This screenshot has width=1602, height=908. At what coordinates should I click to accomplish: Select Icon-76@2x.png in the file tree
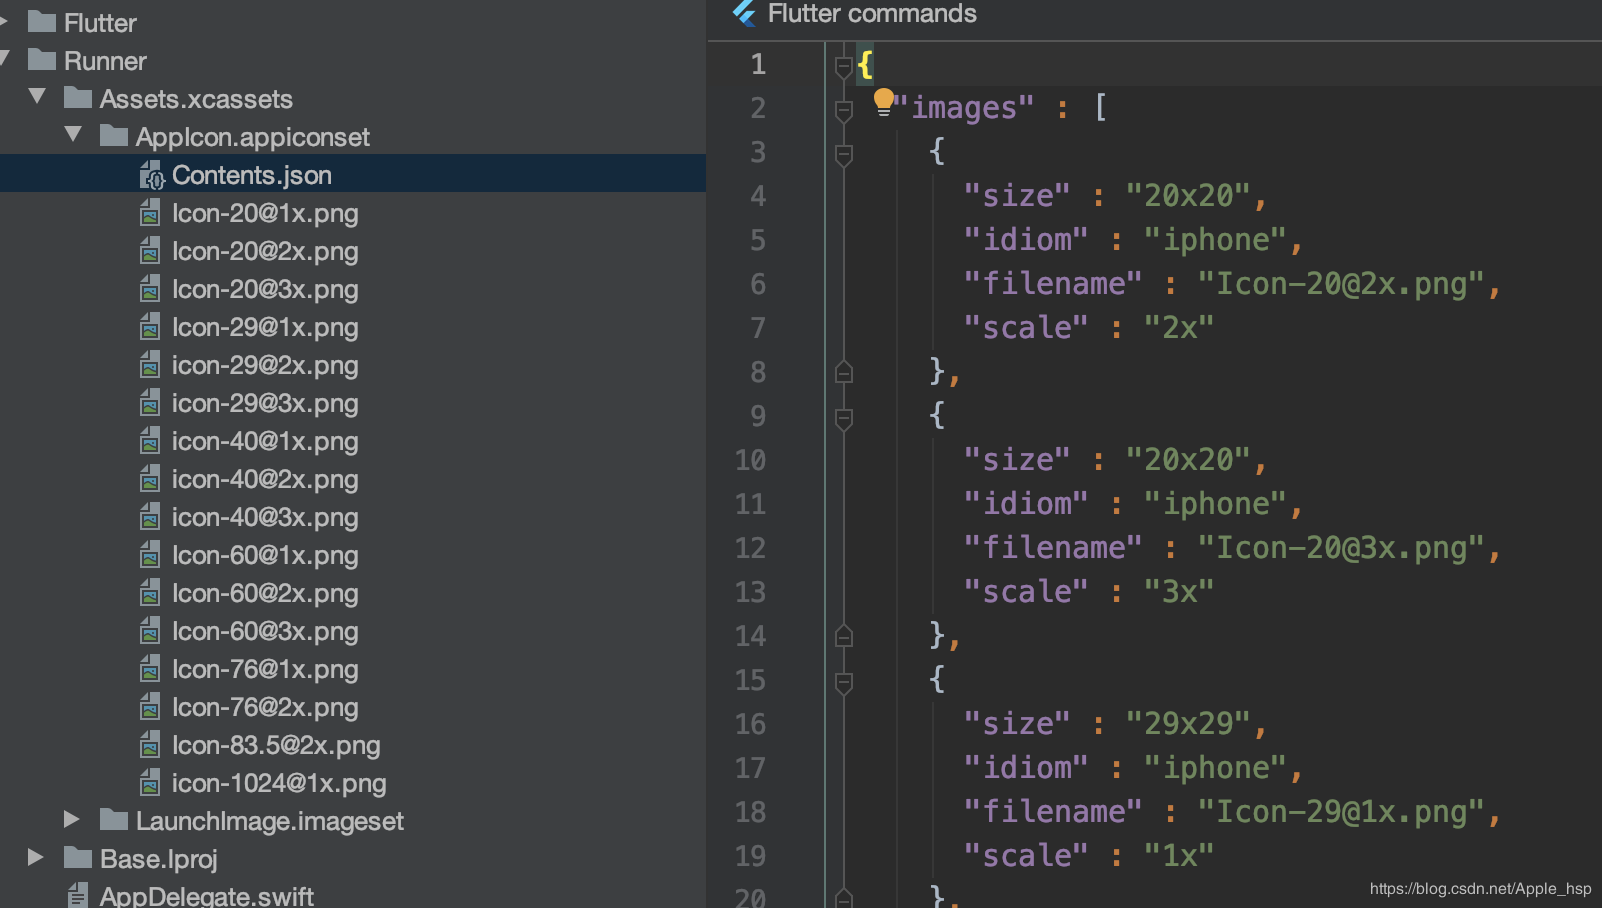point(265,707)
